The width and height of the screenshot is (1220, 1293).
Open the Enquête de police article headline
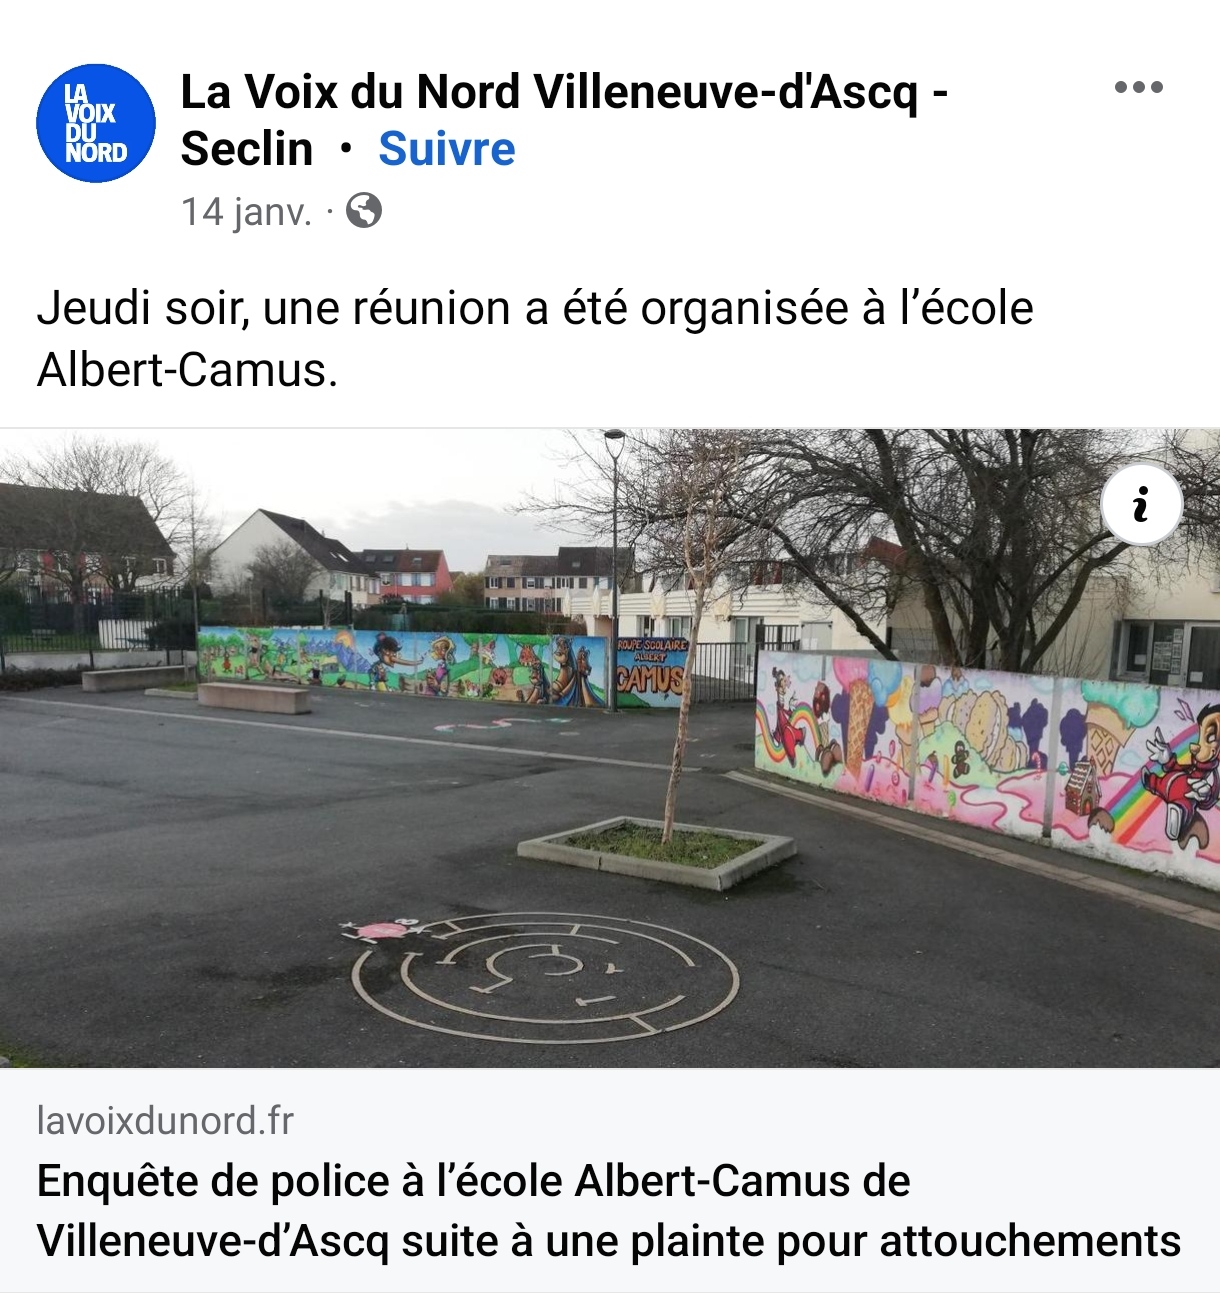[609, 1211]
